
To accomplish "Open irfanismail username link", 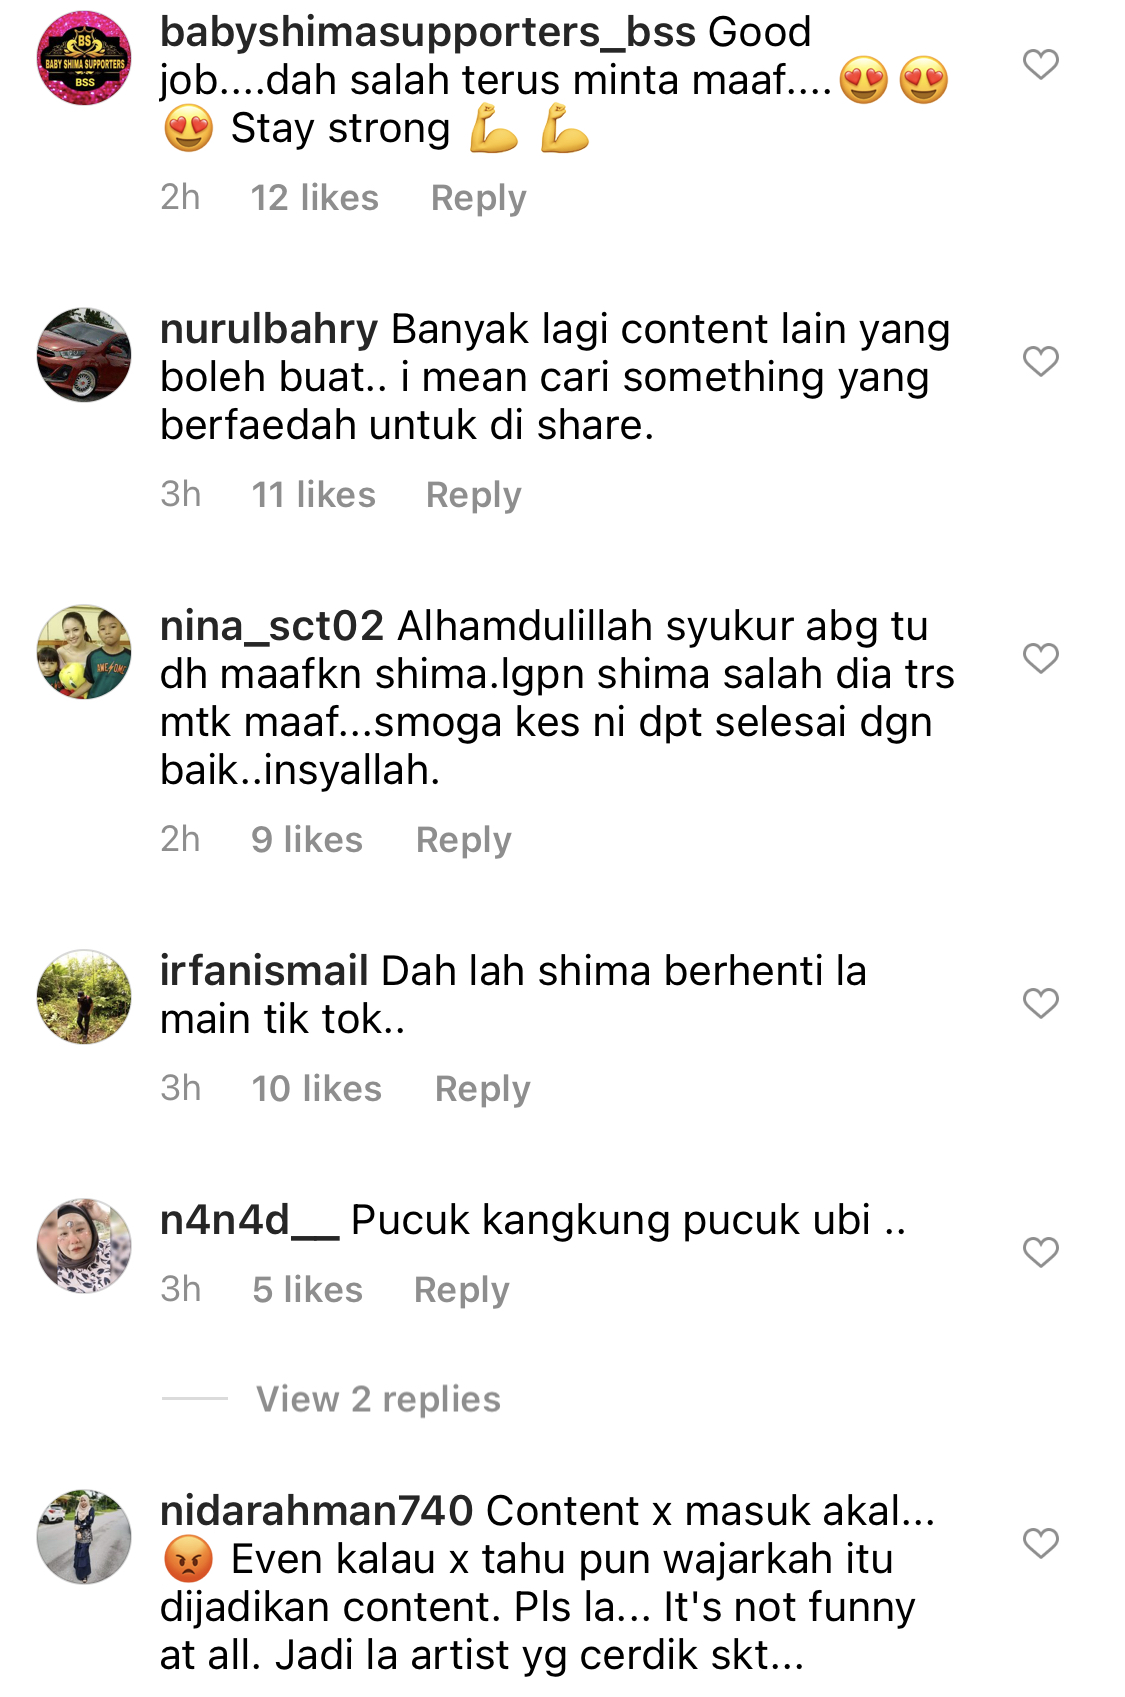I will (264, 971).
